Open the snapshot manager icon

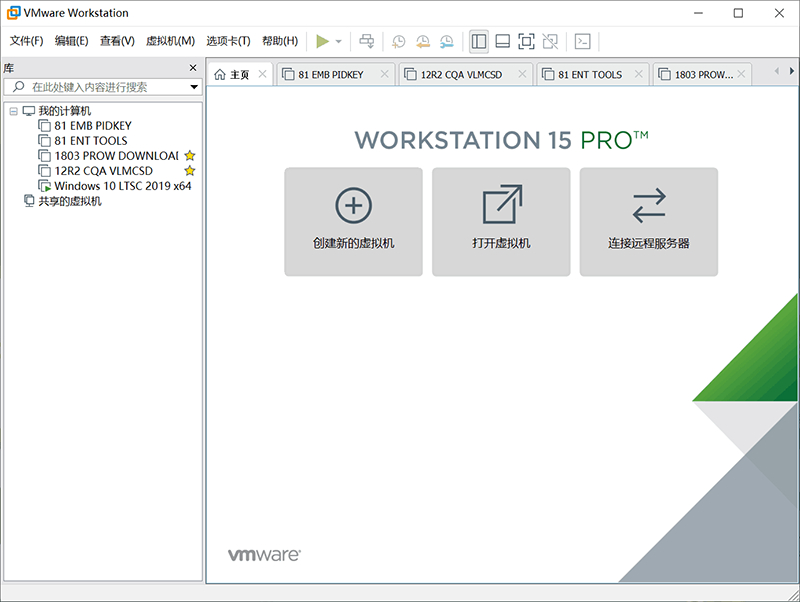446,41
